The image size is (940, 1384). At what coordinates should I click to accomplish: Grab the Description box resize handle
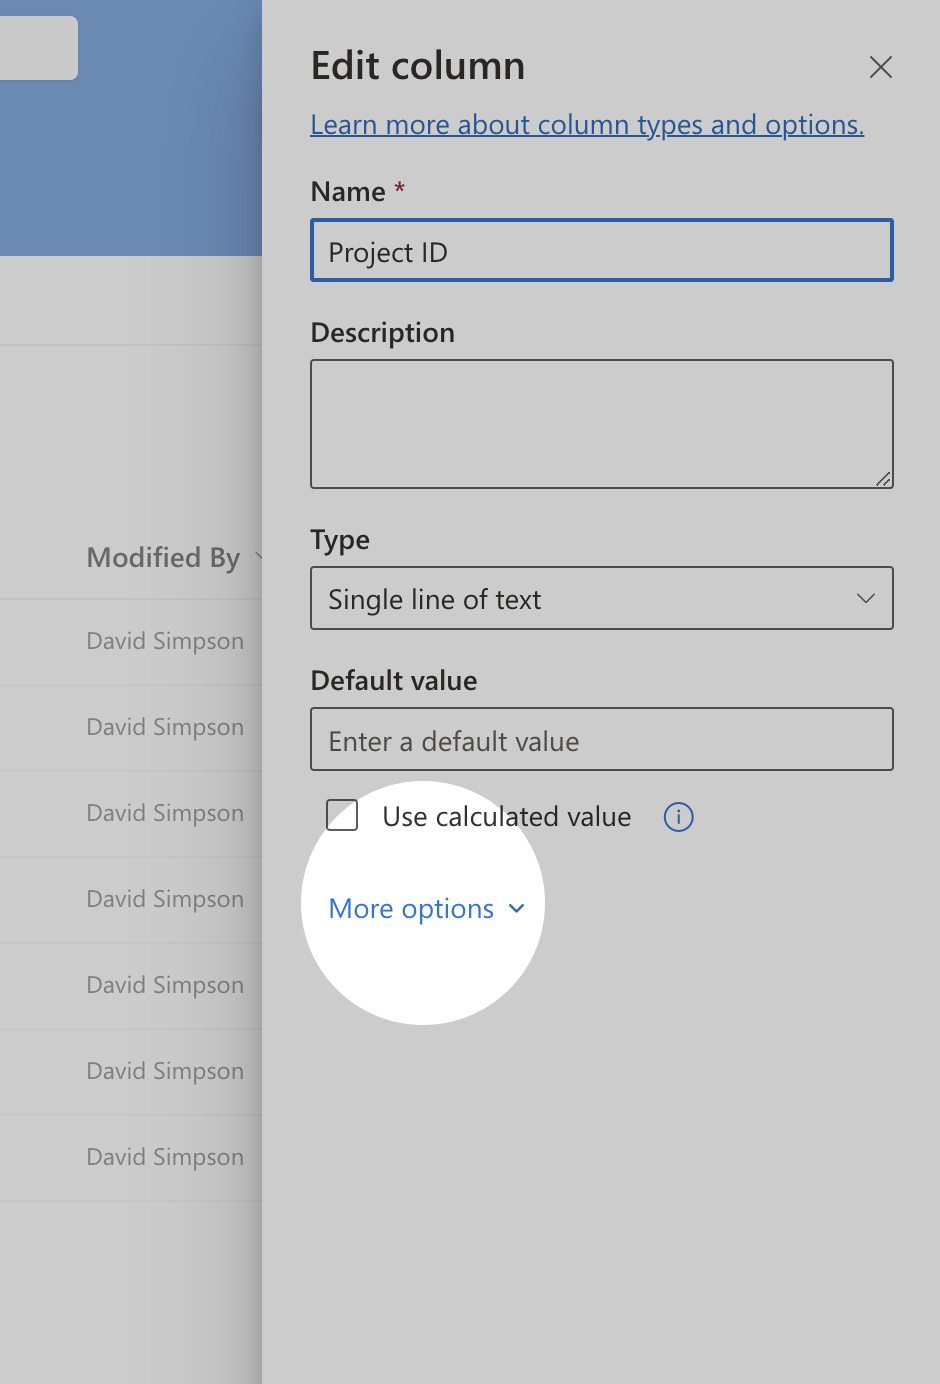point(883,479)
